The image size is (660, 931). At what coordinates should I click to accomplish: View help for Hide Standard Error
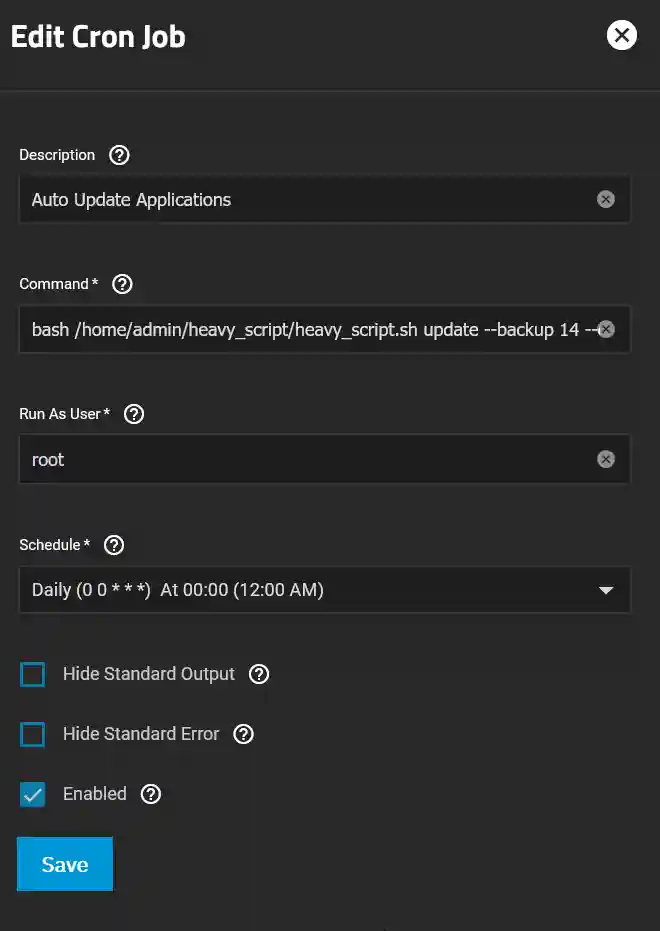[243, 734]
